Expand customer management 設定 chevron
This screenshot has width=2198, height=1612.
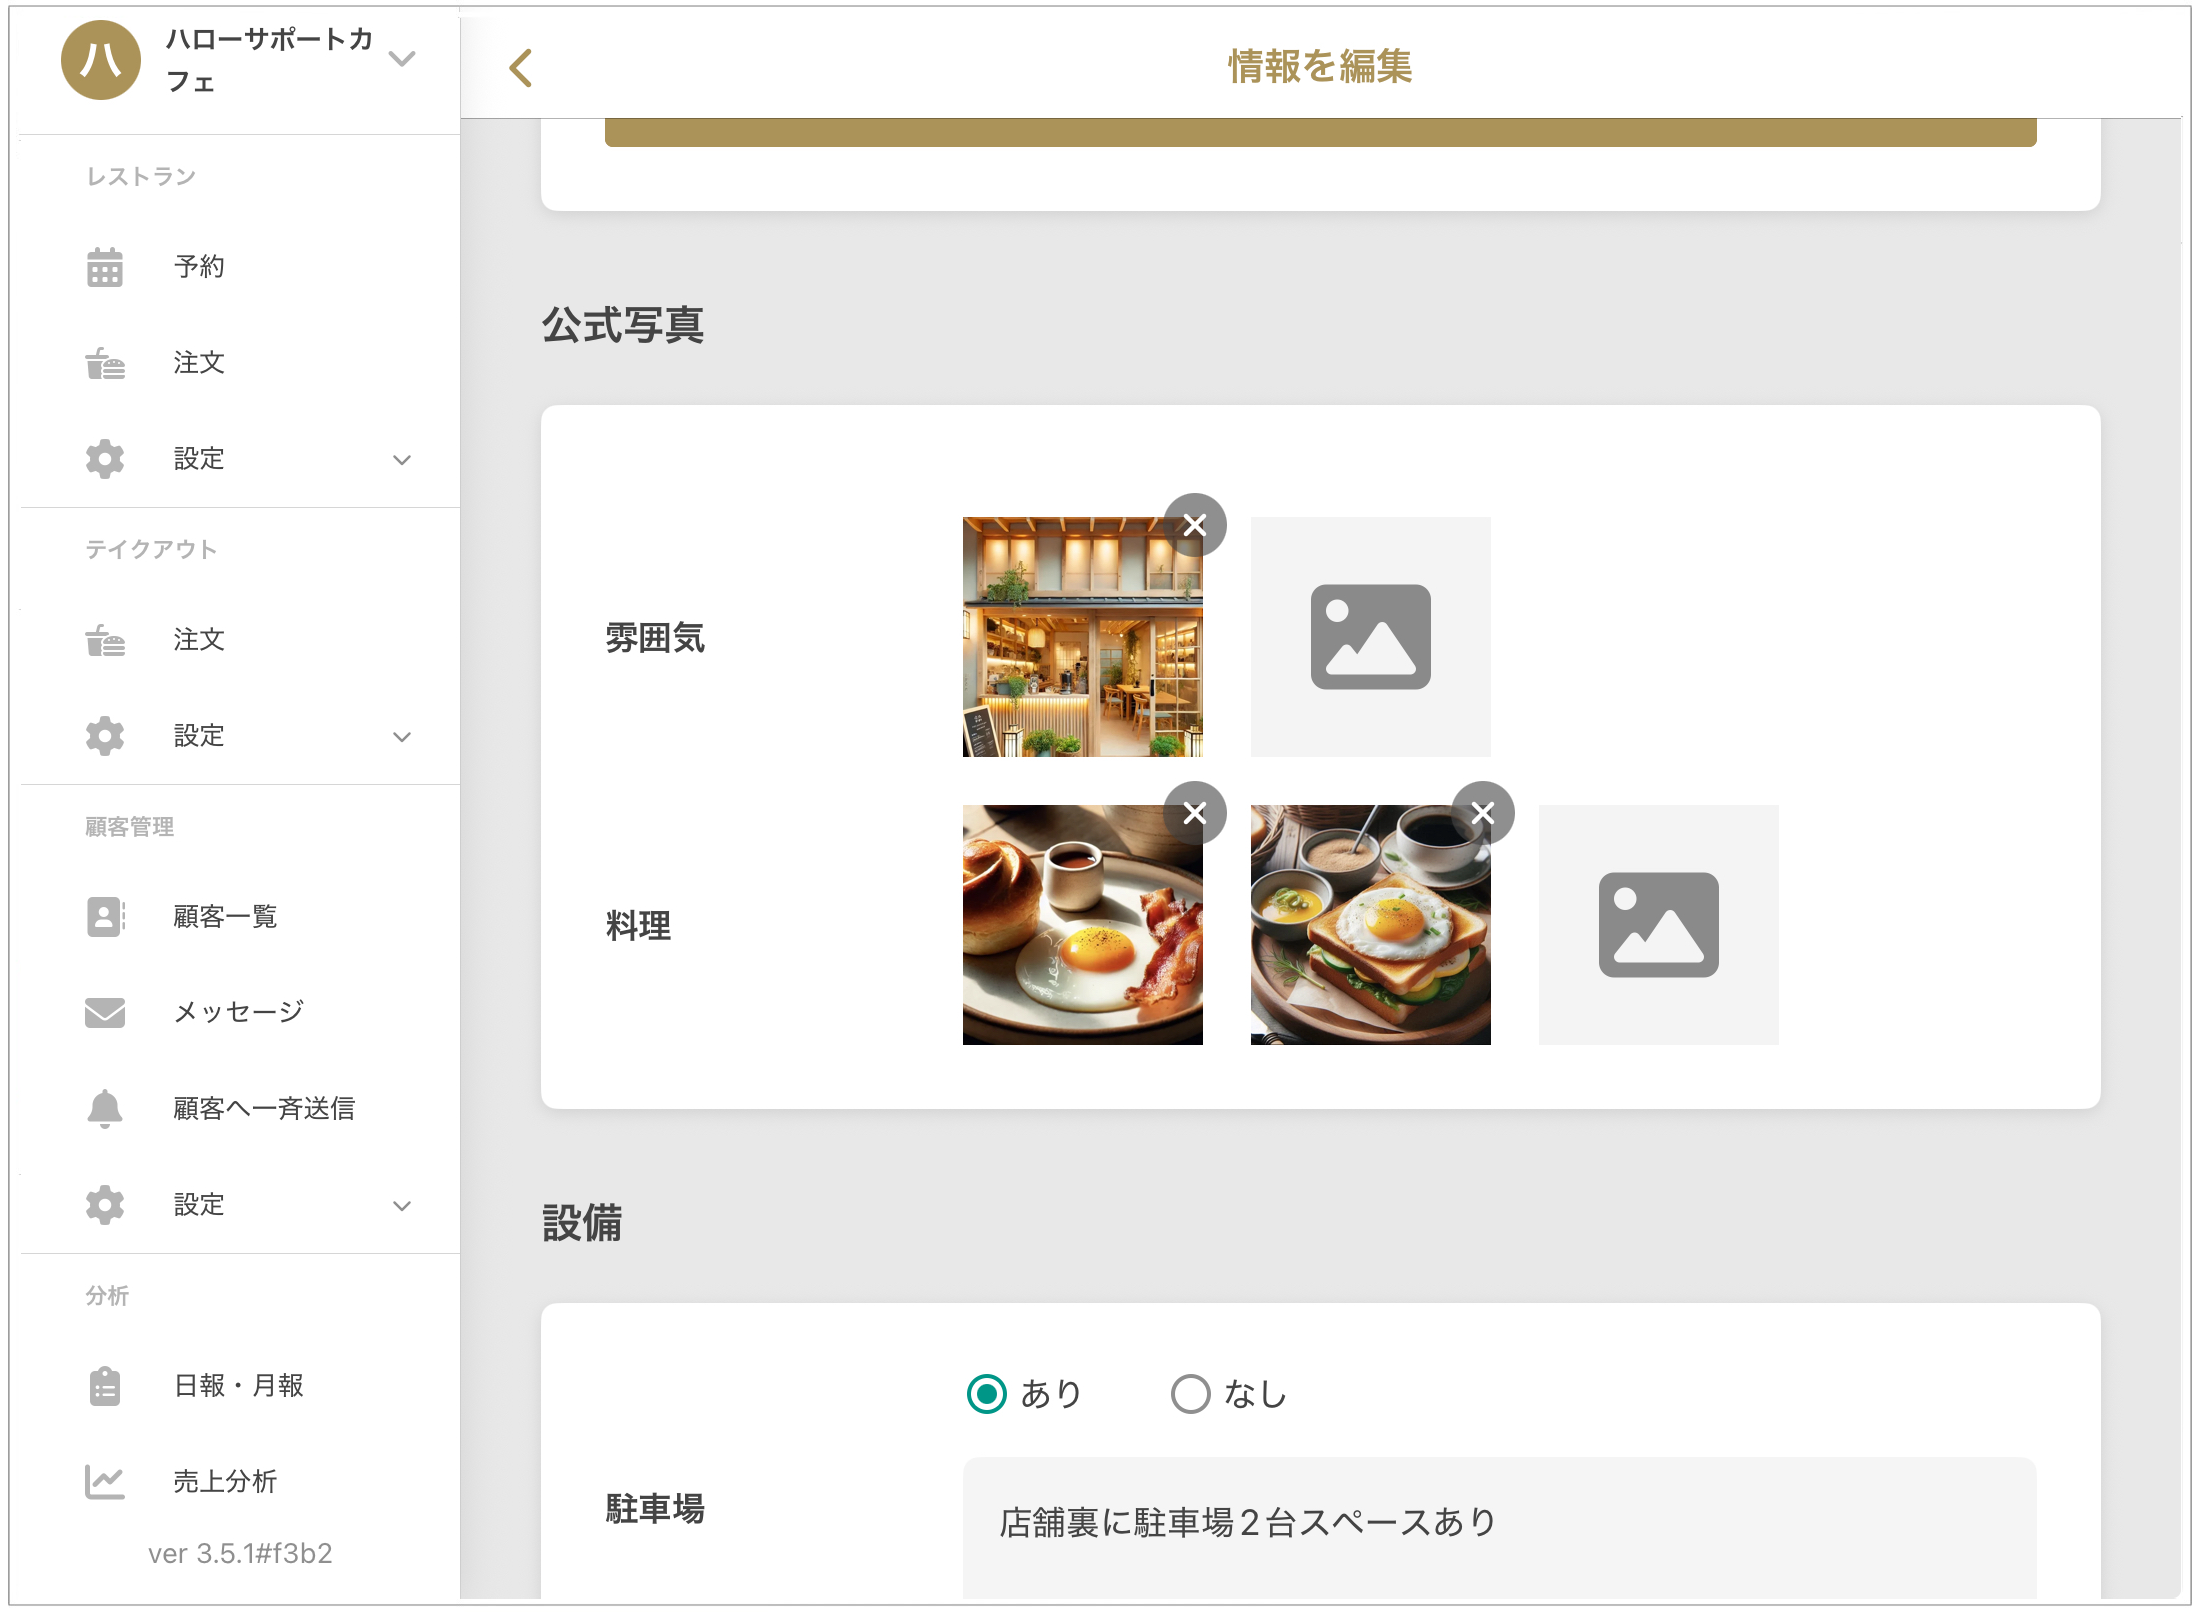pos(402,1206)
